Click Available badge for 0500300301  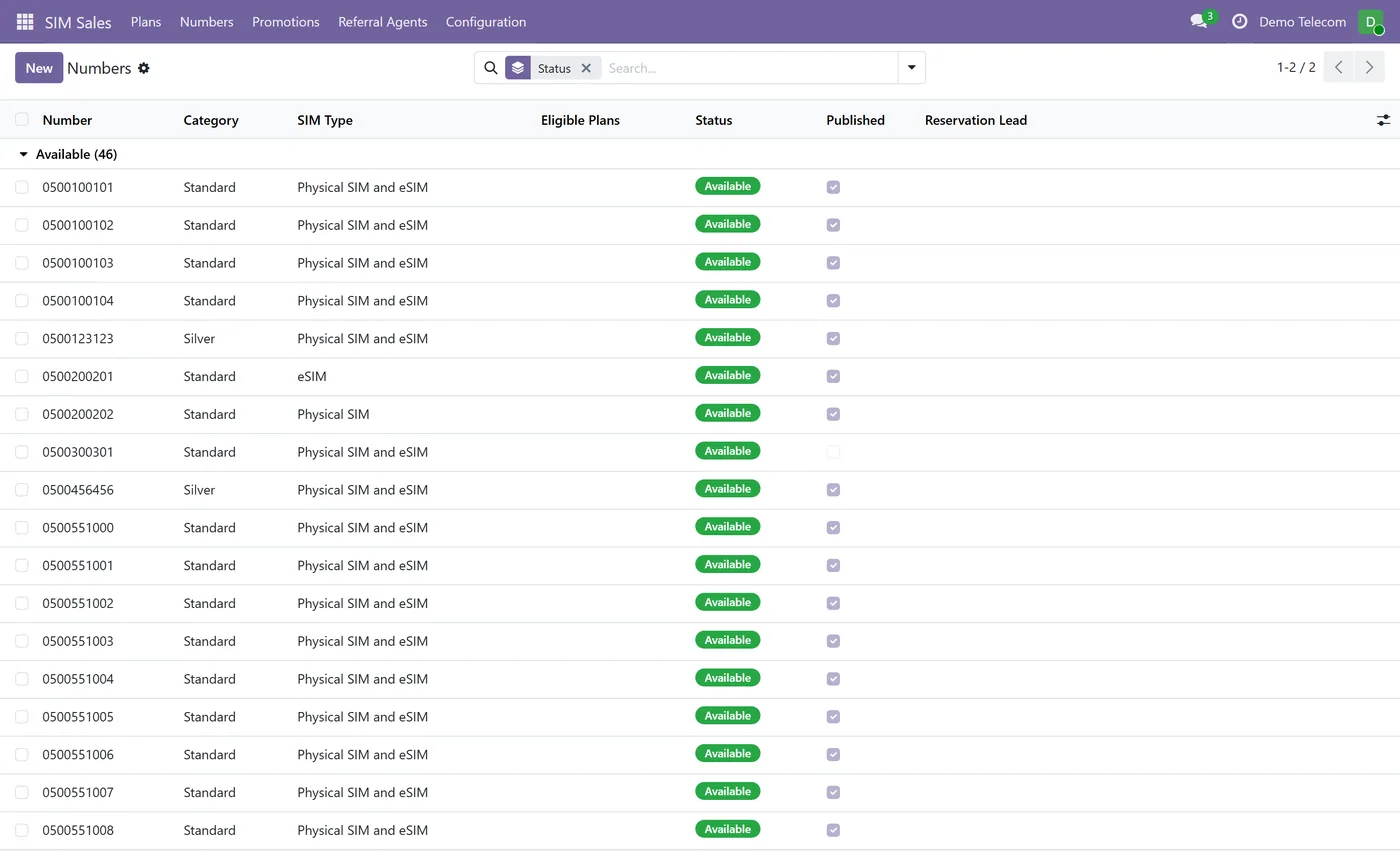click(727, 451)
